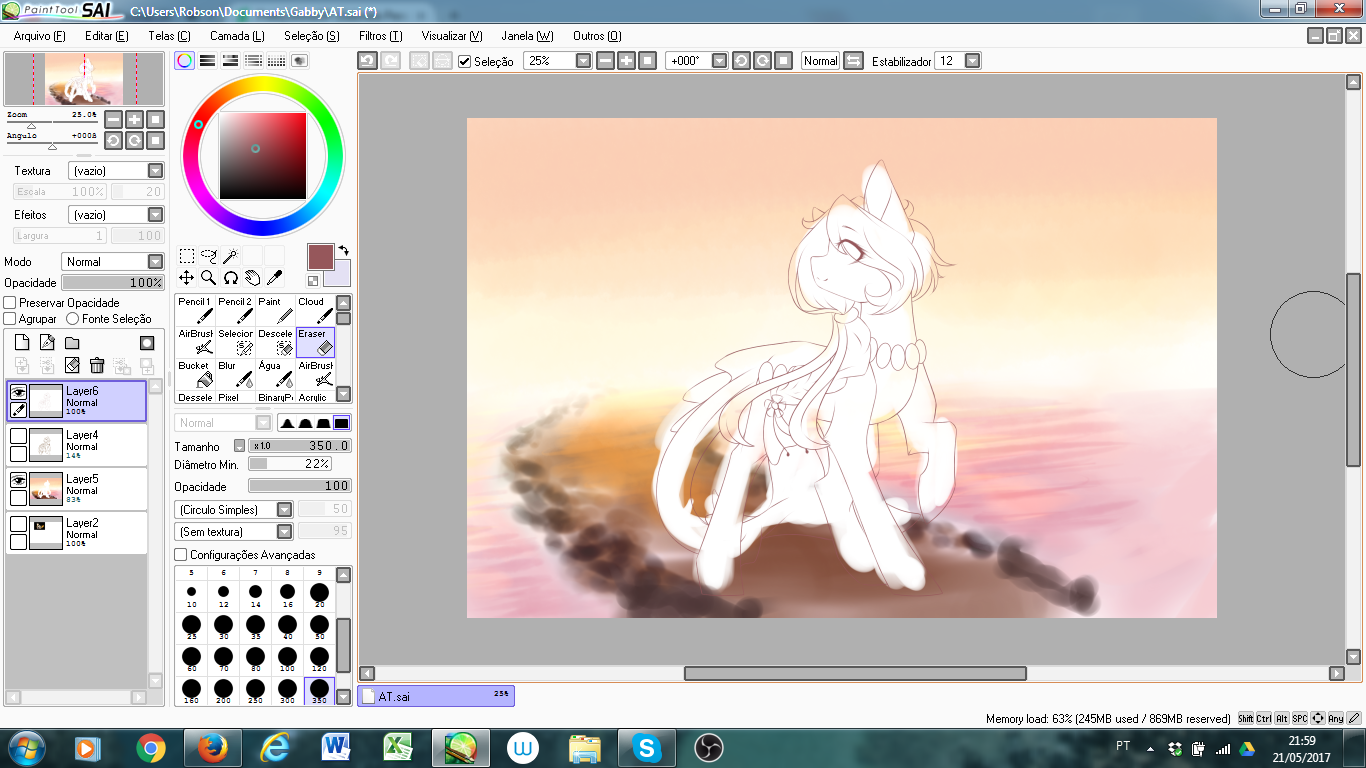Choose the Pencil 2 brush
This screenshot has height=768, width=1366.
[235, 310]
